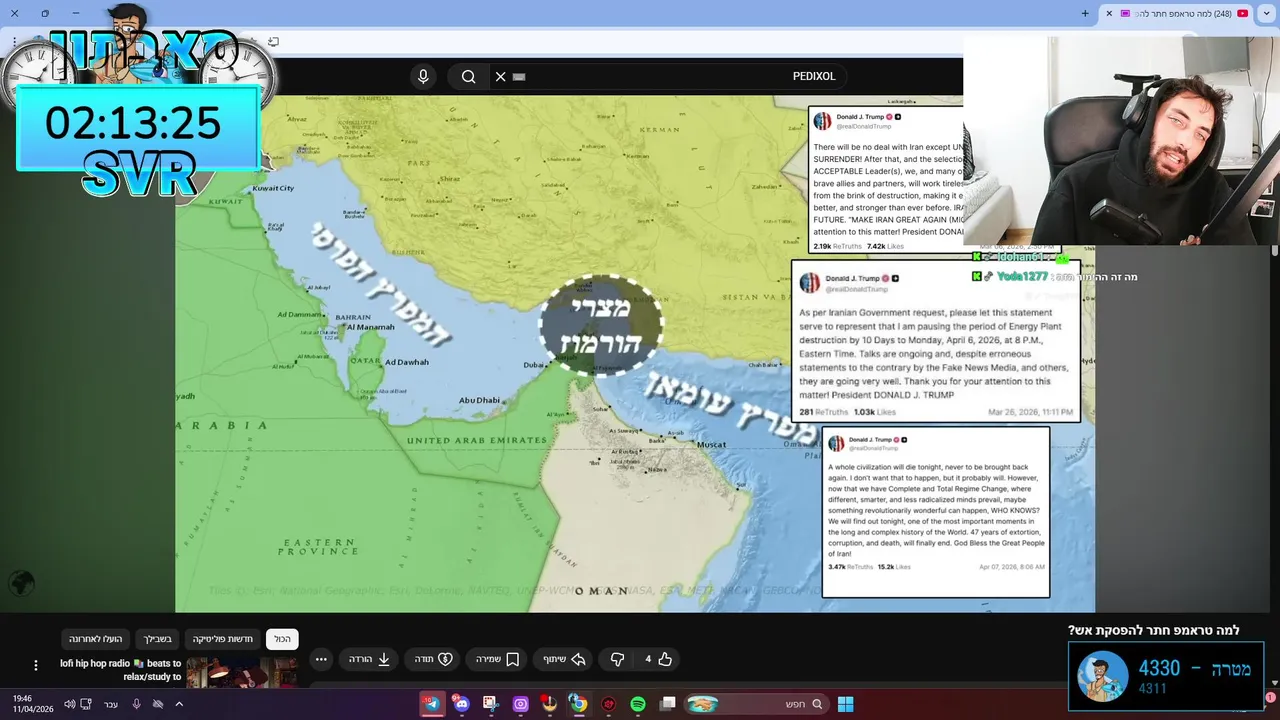Open more actions three-dot menu

tap(320, 659)
